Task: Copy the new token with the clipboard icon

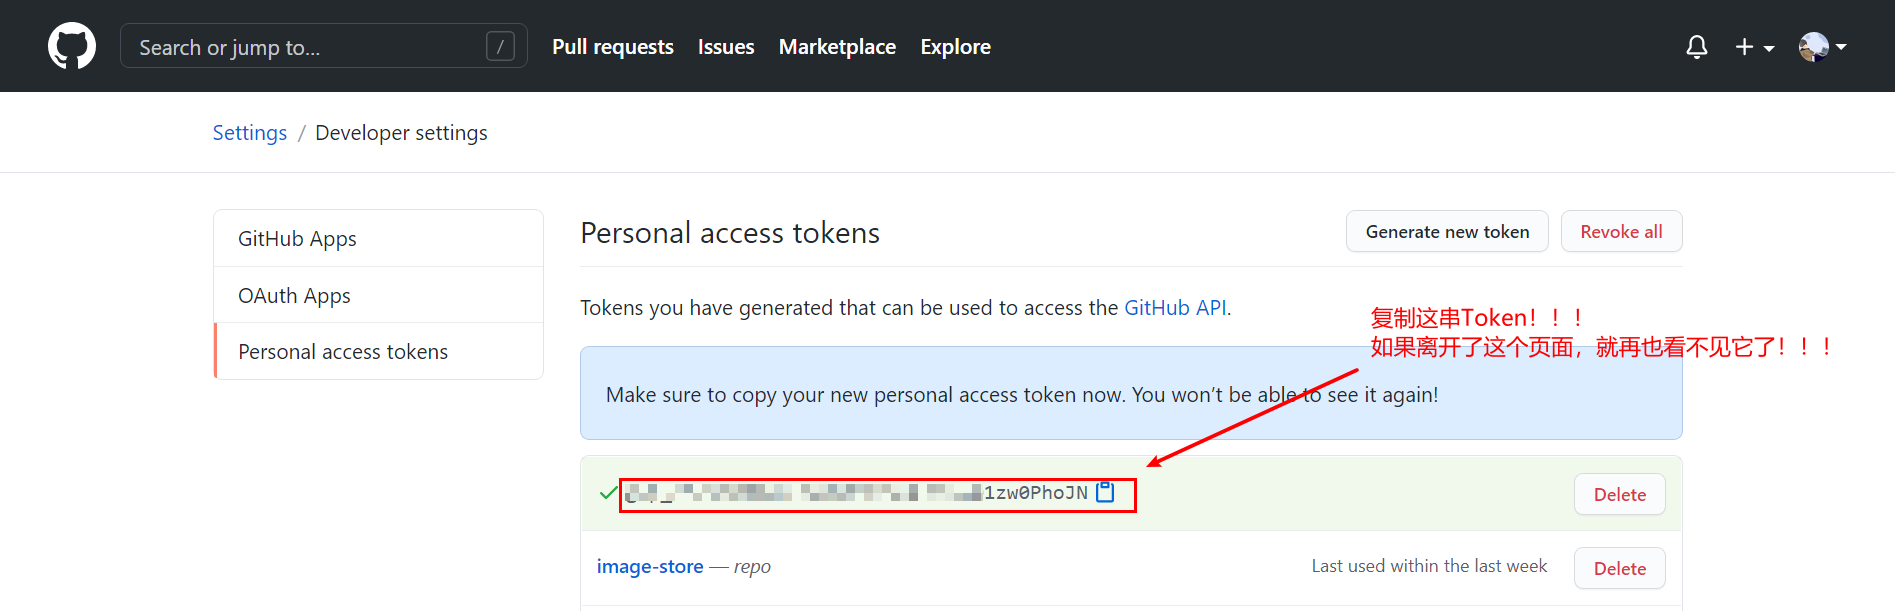Action: pos(1105,492)
